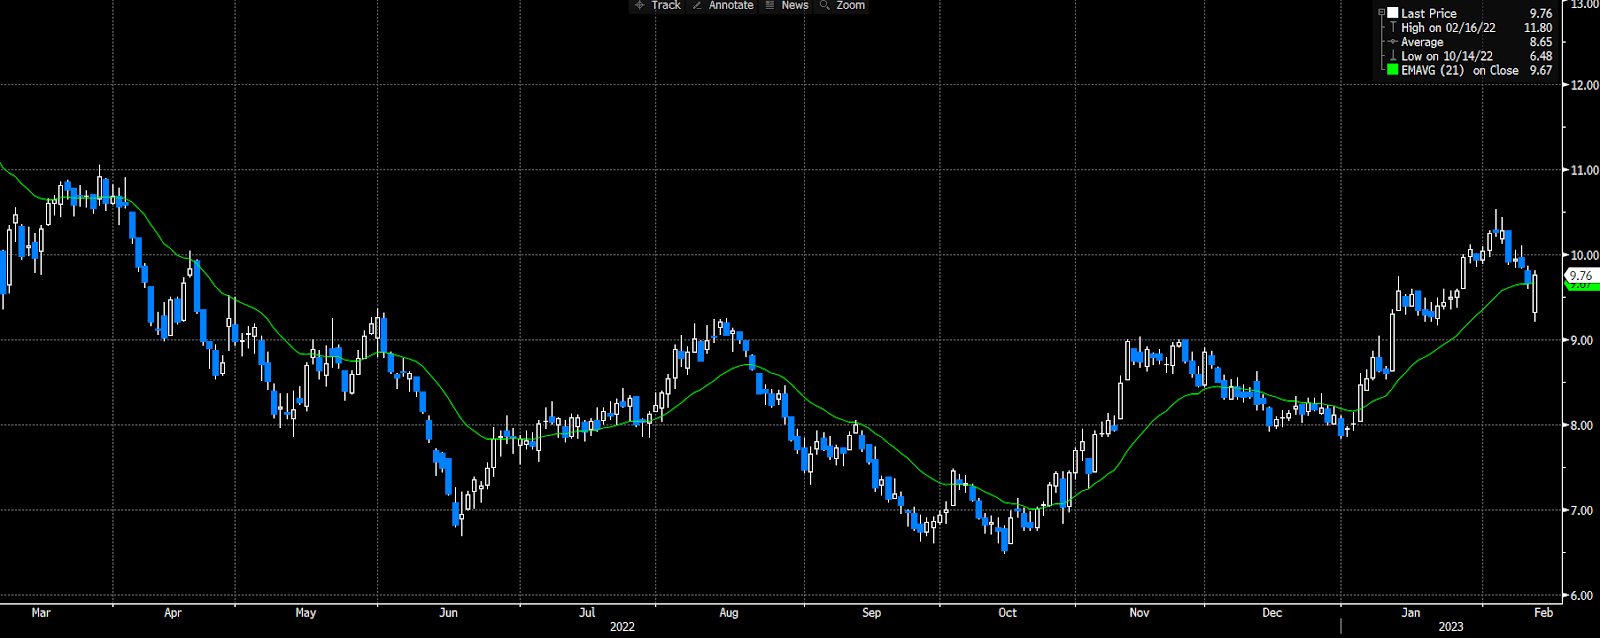
Task: Click the Average marker icon in legend
Action: tap(1393, 42)
